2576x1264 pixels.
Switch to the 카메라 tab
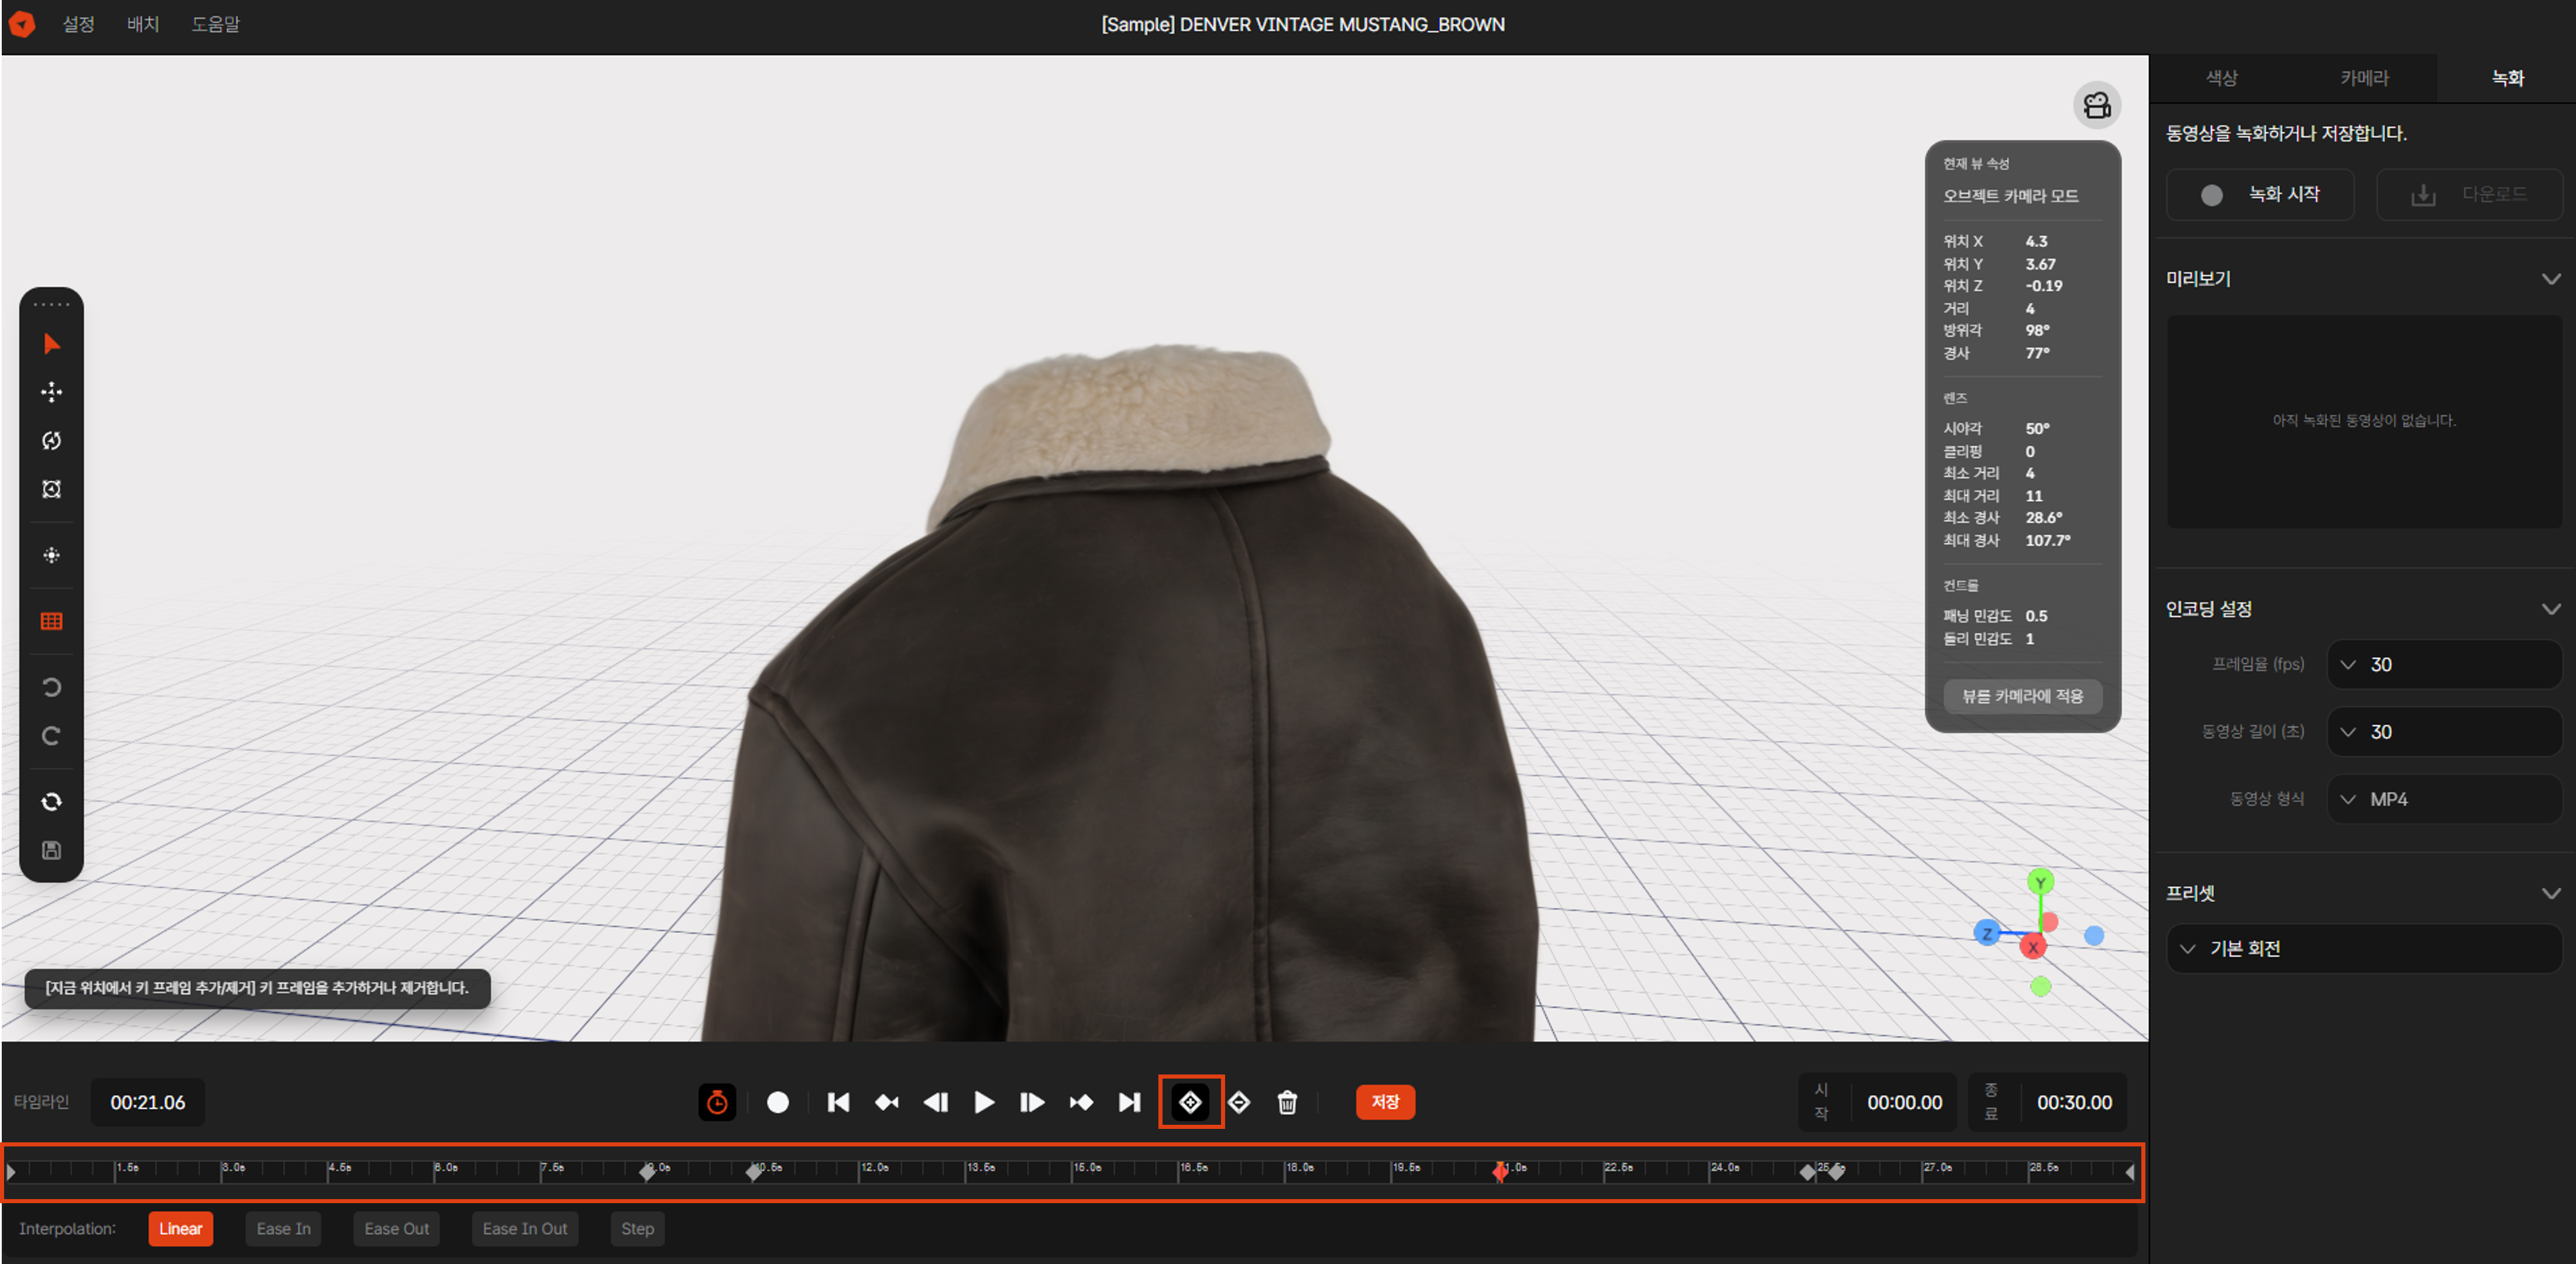click(2364, 77)
